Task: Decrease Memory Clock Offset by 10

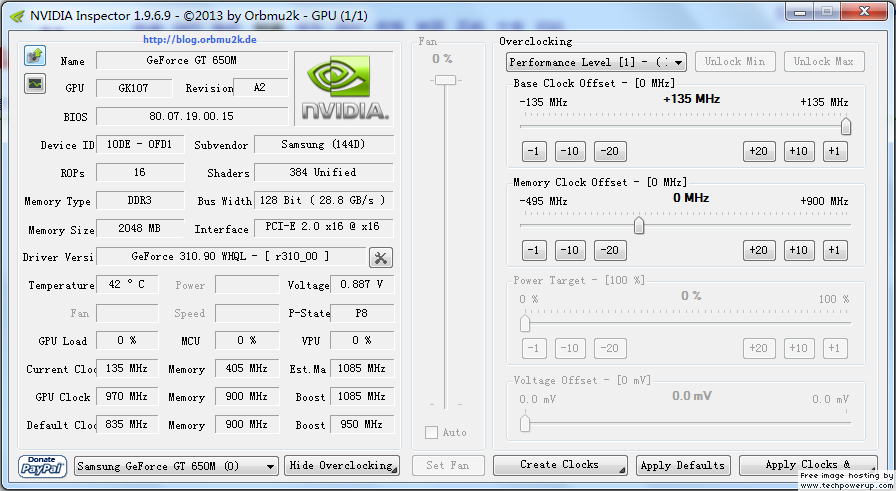Action: point(570,250)
